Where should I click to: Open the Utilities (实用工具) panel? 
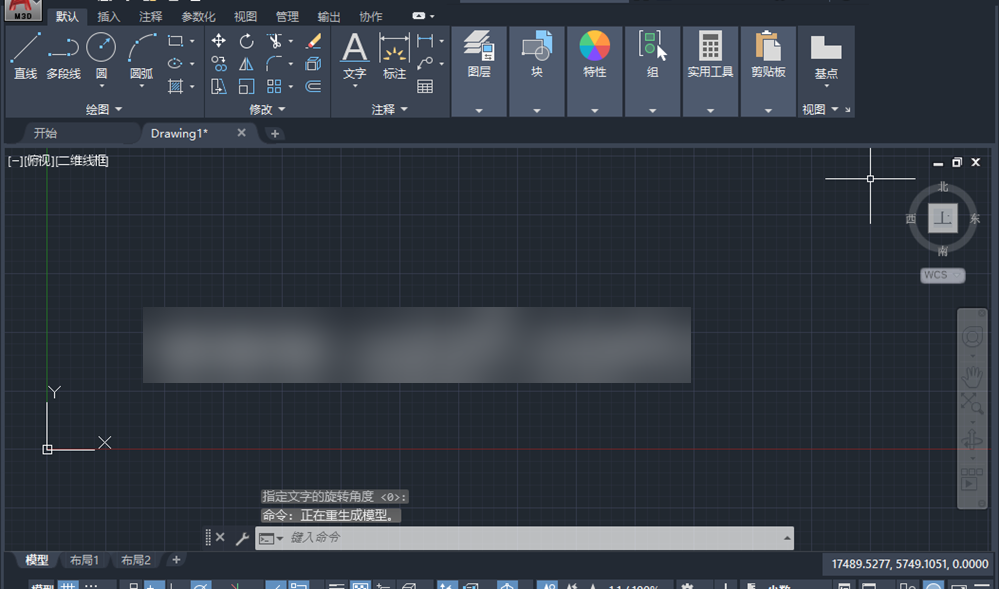coord(710,71)
